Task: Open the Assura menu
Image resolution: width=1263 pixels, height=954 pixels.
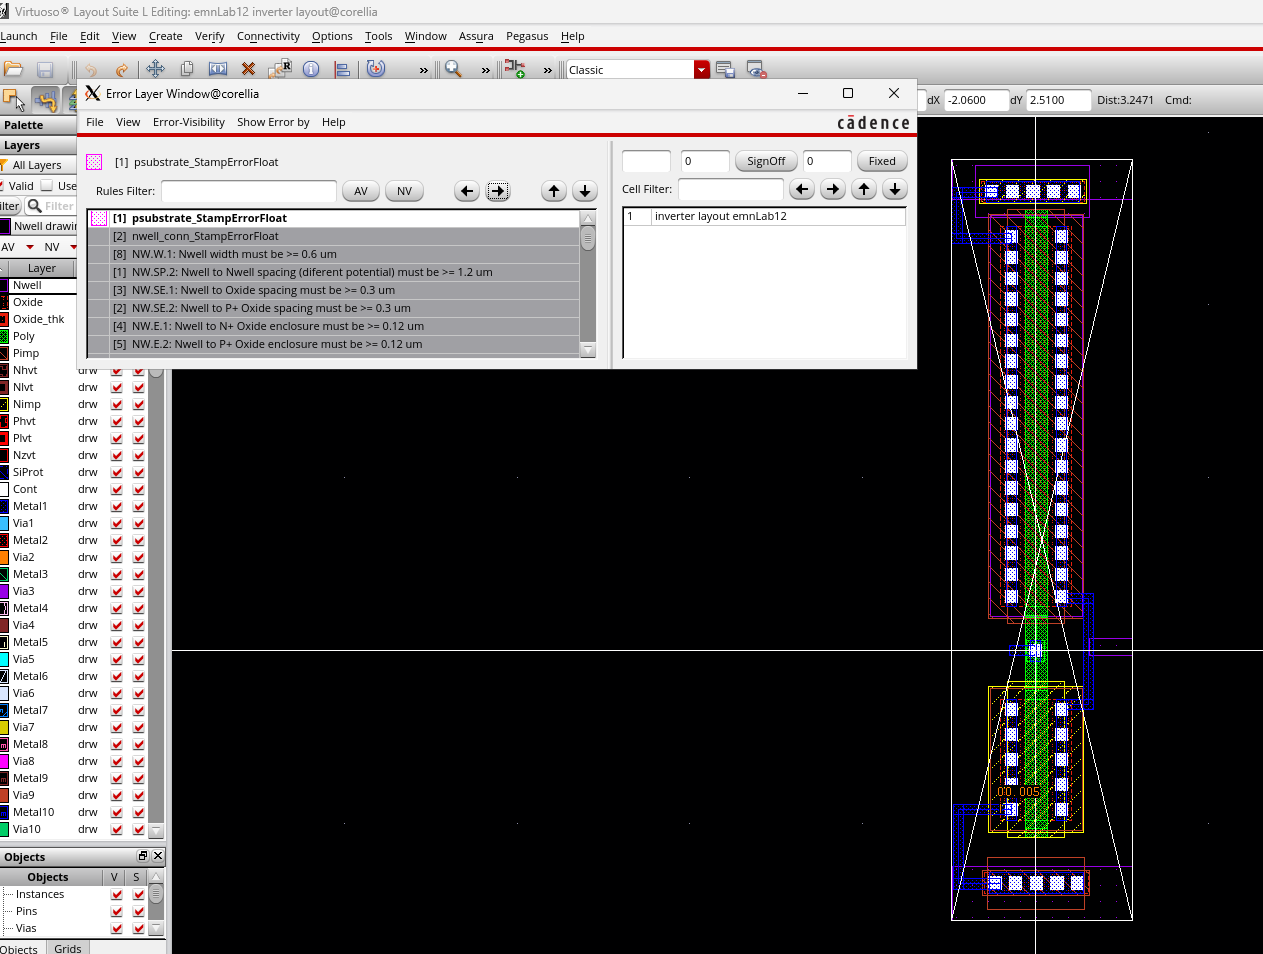Action: pyautogui.click(x=476, y=36)
